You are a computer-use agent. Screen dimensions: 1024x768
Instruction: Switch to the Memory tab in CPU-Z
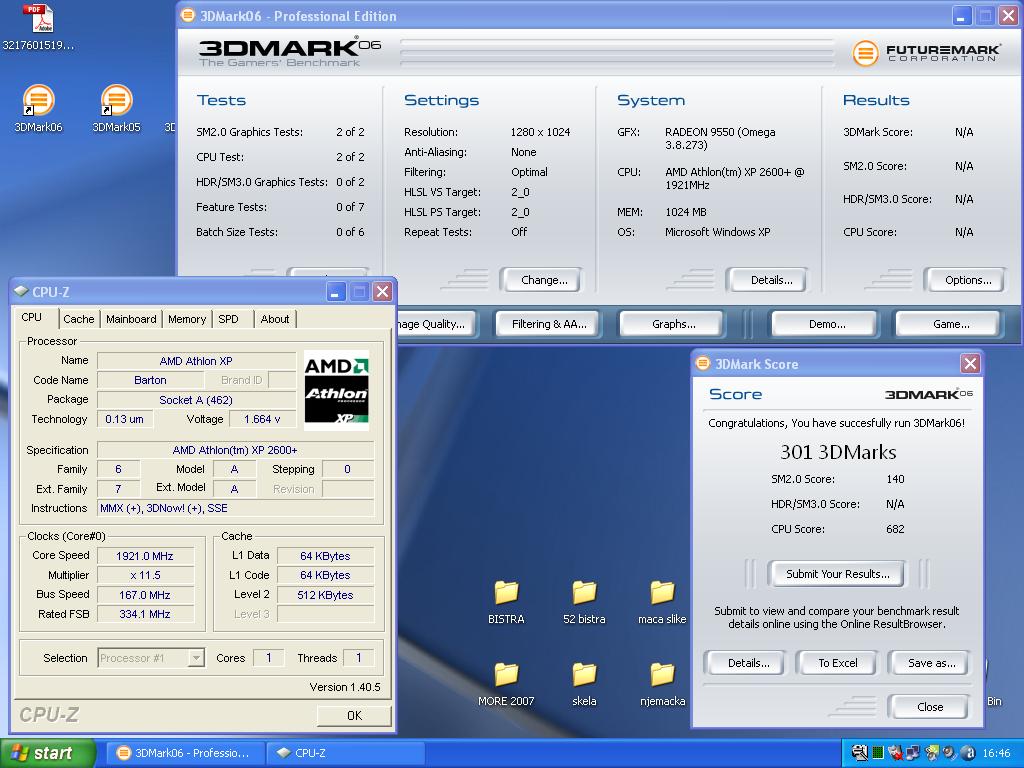click(187, 319)
